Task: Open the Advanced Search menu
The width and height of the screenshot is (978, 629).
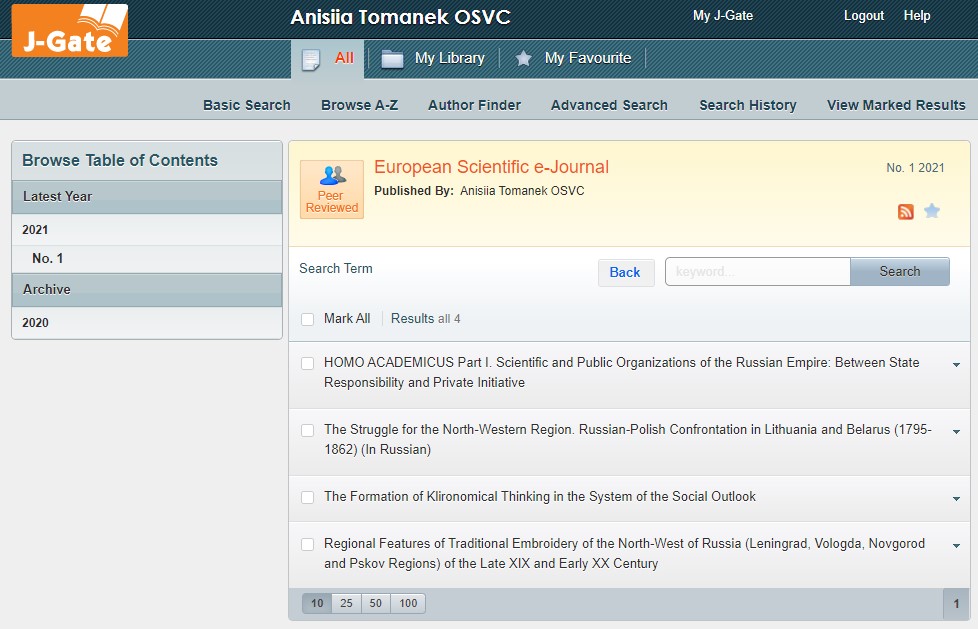Action: (x=609, y=105)
